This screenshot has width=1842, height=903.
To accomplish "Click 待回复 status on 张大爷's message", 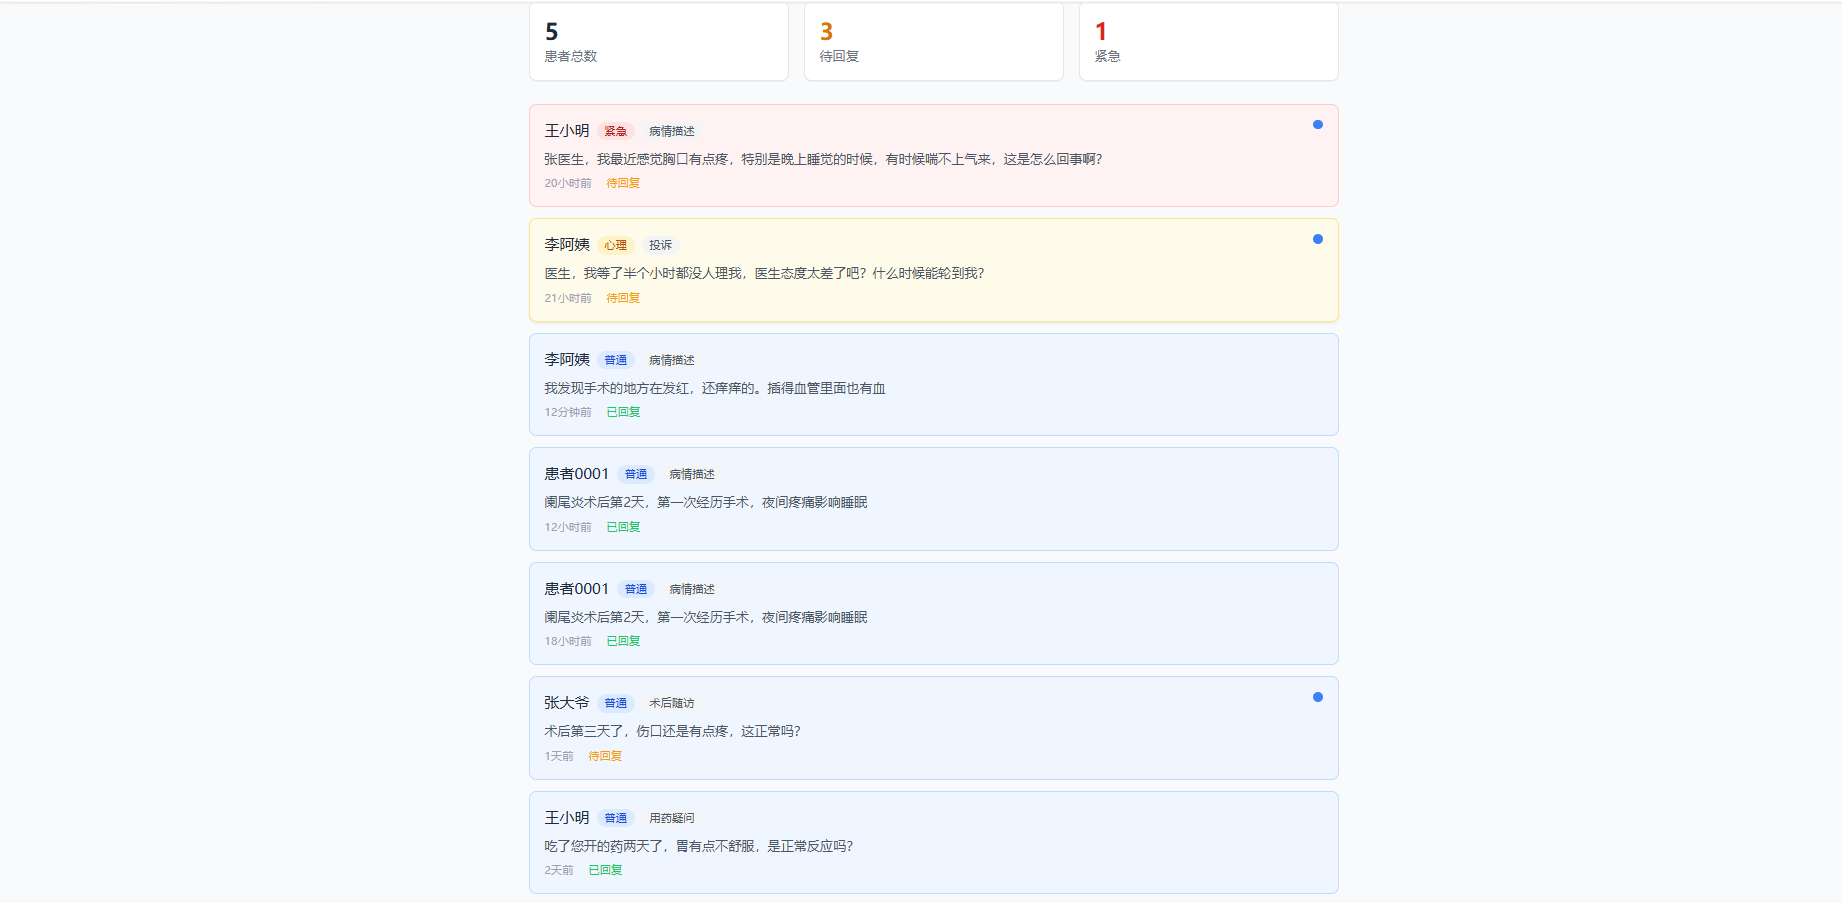I will coord(604,756).
